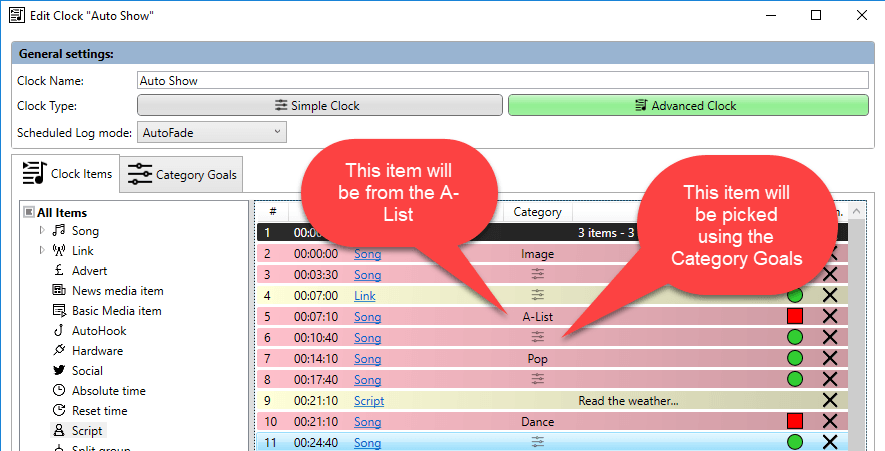The width and height of the screenshot is (885, 451).
Task: Toggle green circle indicator on row 11
Action: pyautogui.click(x=795, y=442)
